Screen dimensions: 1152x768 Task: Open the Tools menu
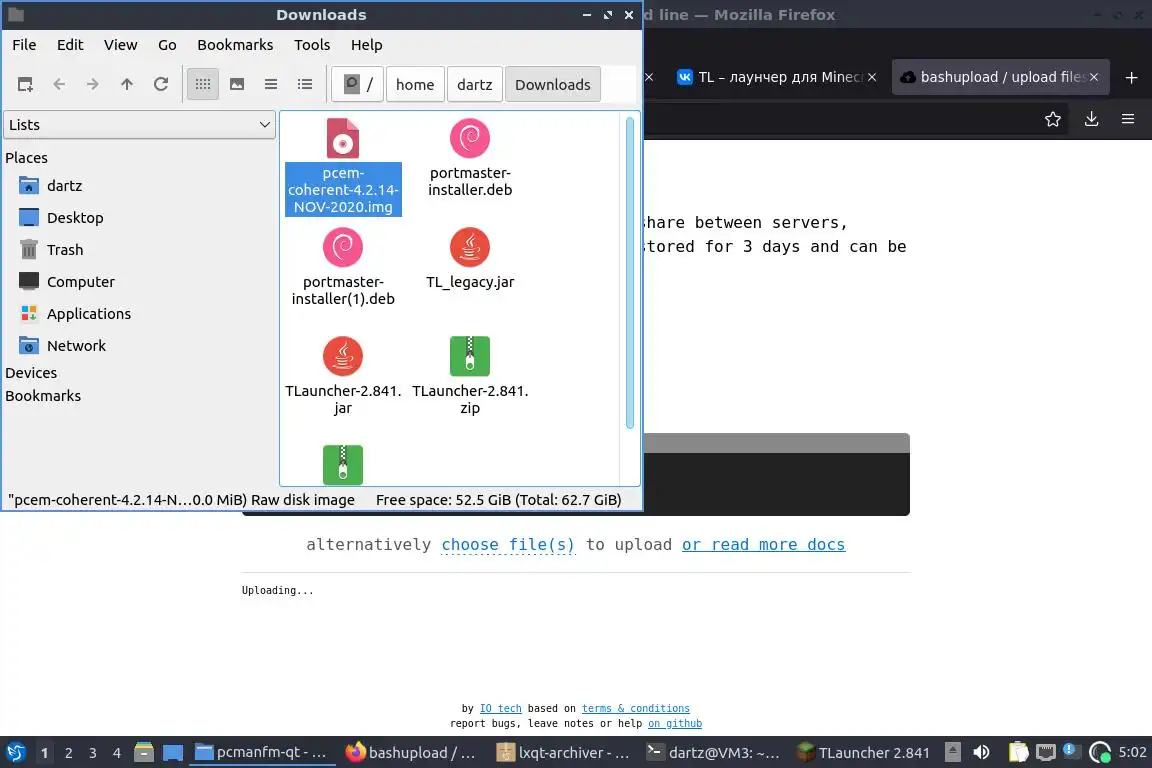(x=312, y=45)
